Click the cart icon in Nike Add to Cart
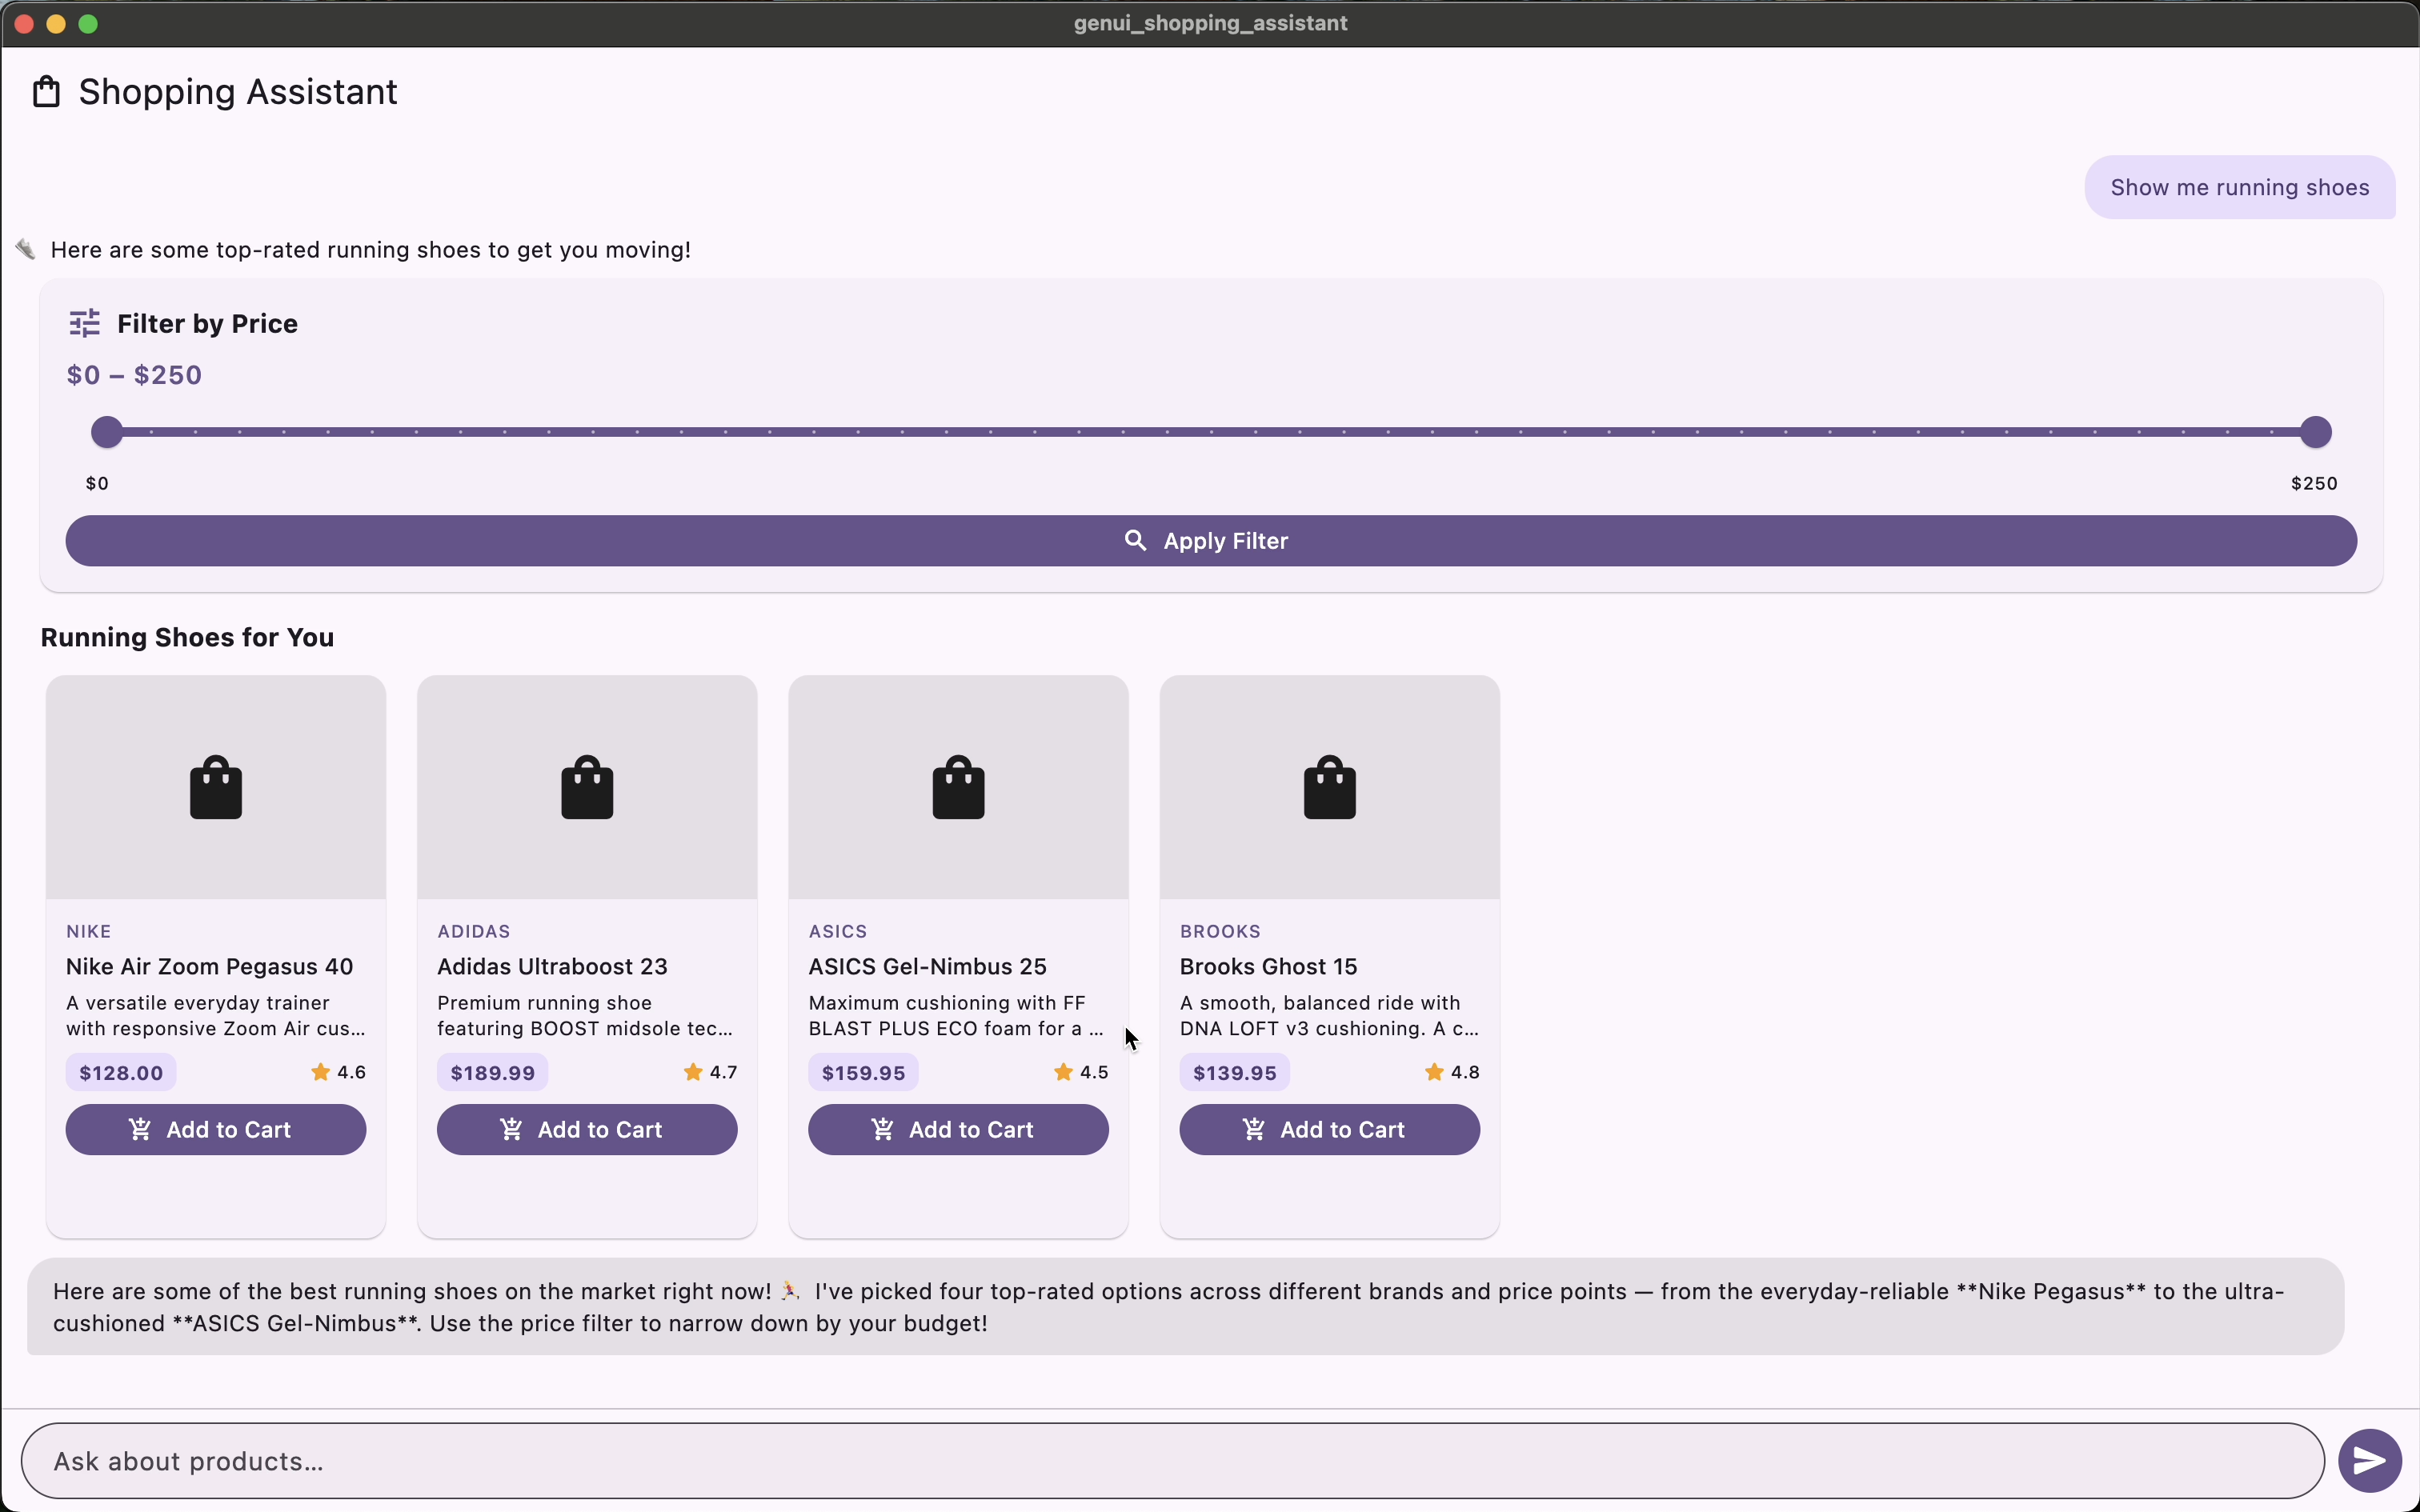The height and width of the screenshot is (1512, 2420). [140, 1129]
